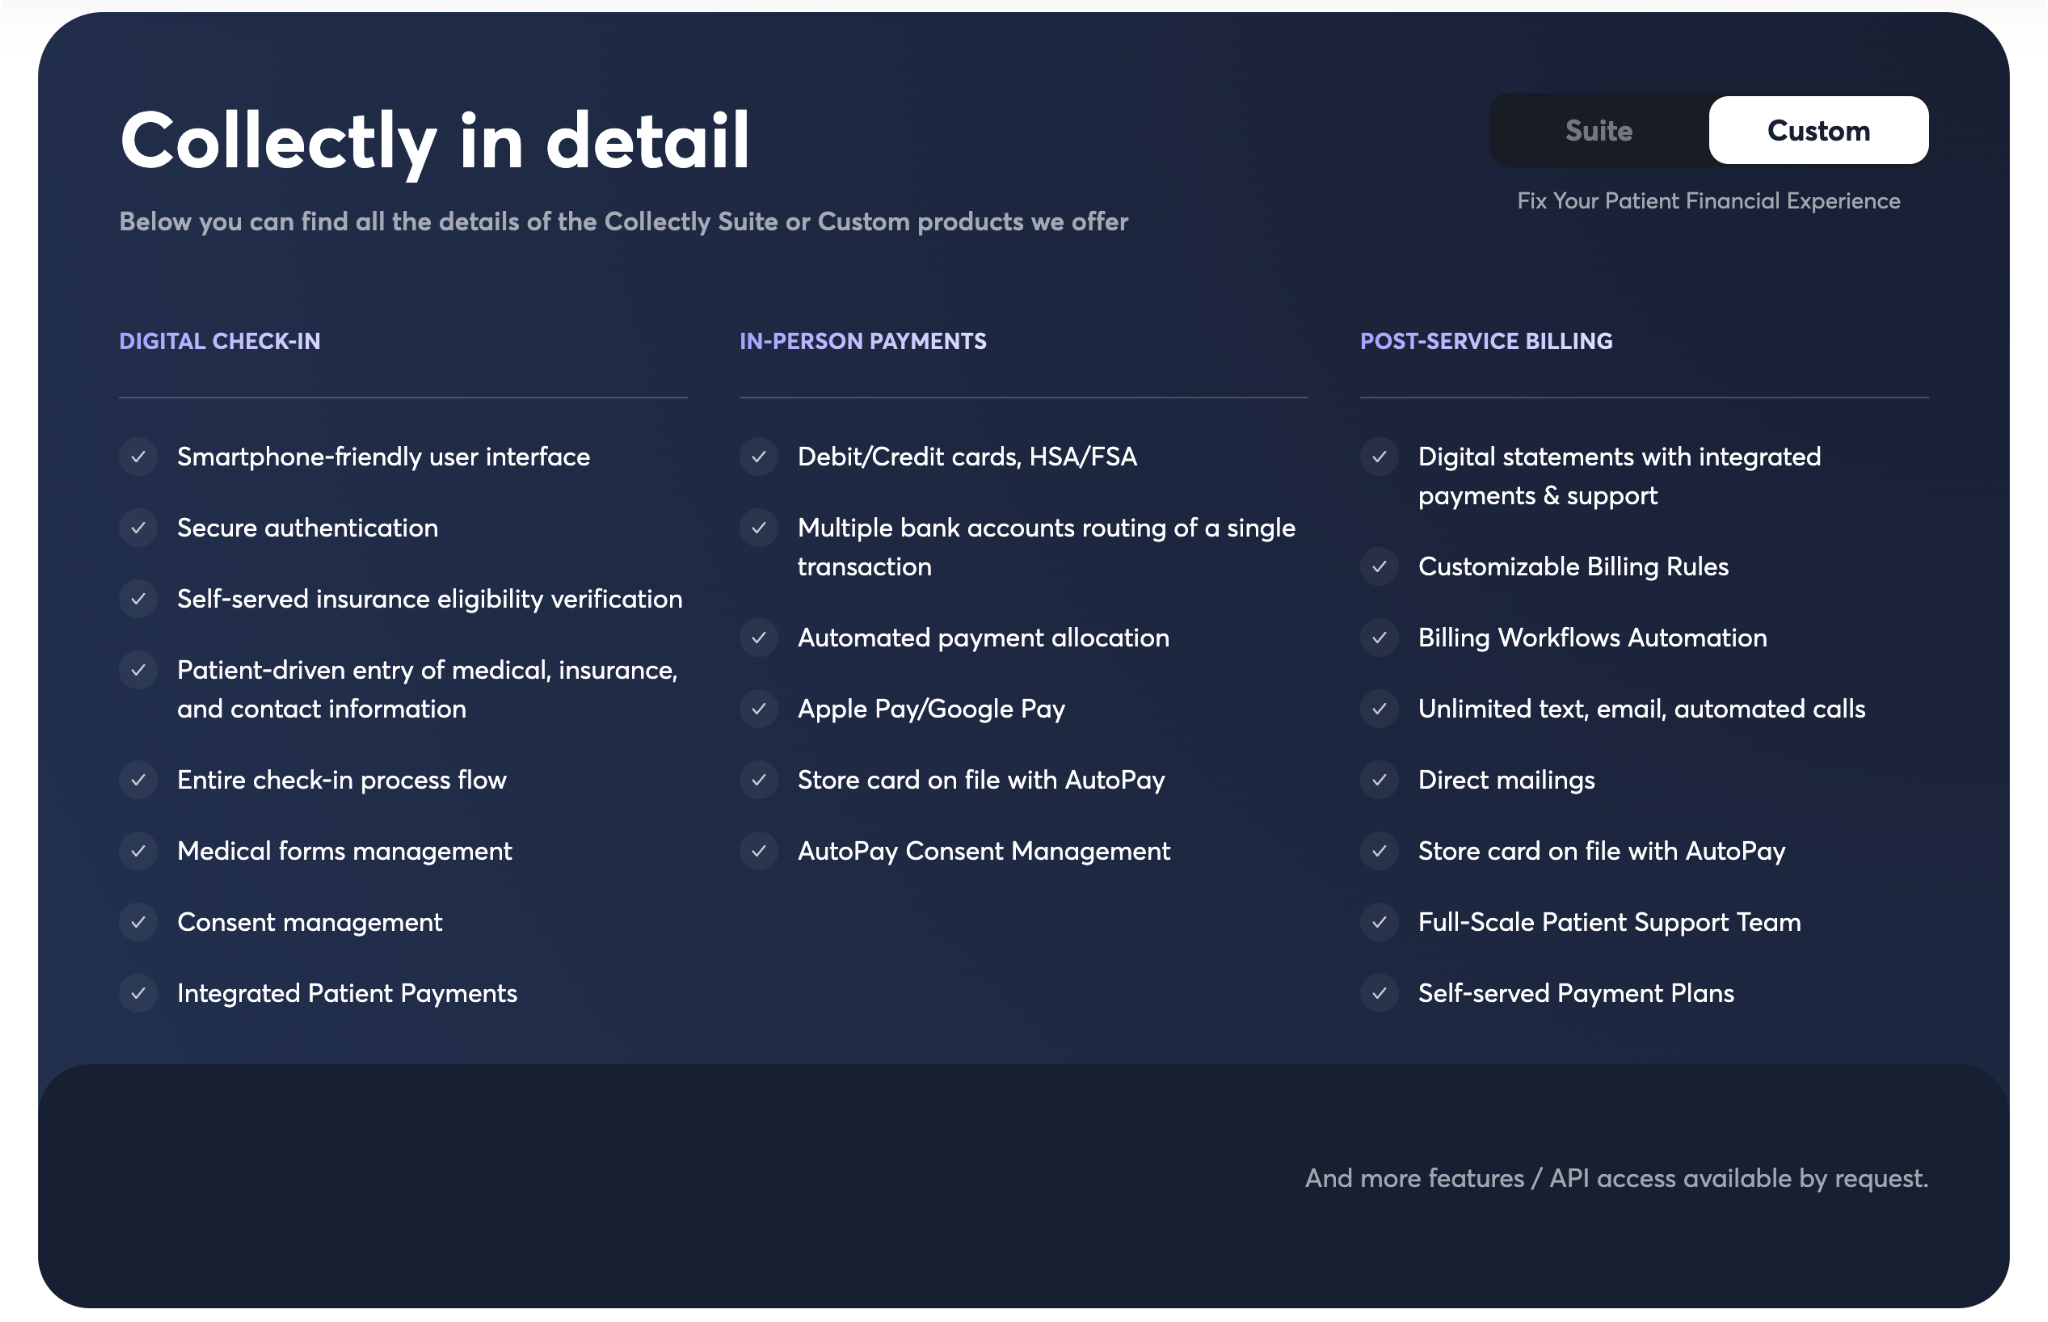Click the check icon next to Secure authentication

coord(139,528)
